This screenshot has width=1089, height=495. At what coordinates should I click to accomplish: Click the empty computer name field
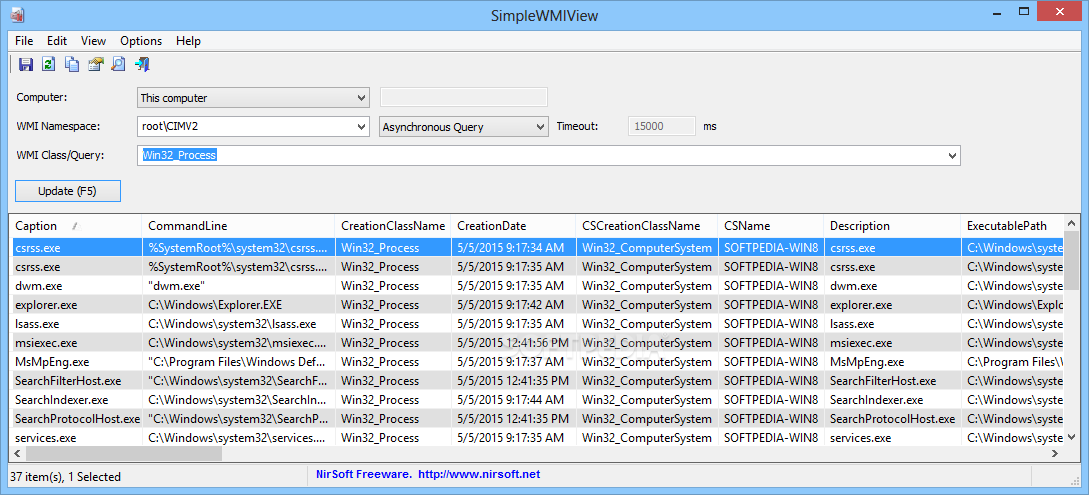[x=464, y=97]
